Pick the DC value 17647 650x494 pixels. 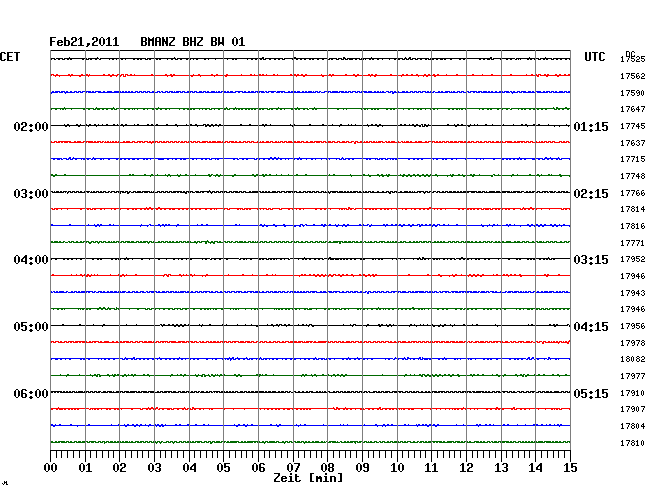coord(633,109)
